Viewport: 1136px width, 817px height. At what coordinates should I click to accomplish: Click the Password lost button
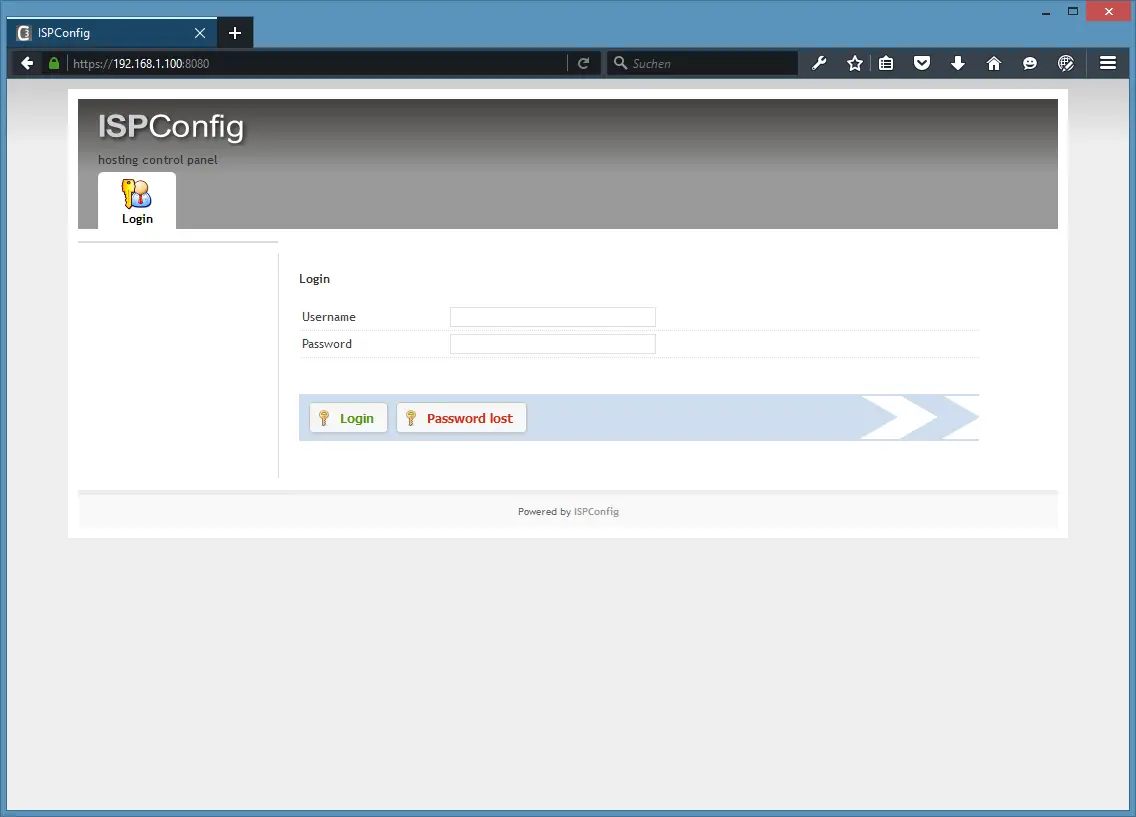(x=461, y=418)
